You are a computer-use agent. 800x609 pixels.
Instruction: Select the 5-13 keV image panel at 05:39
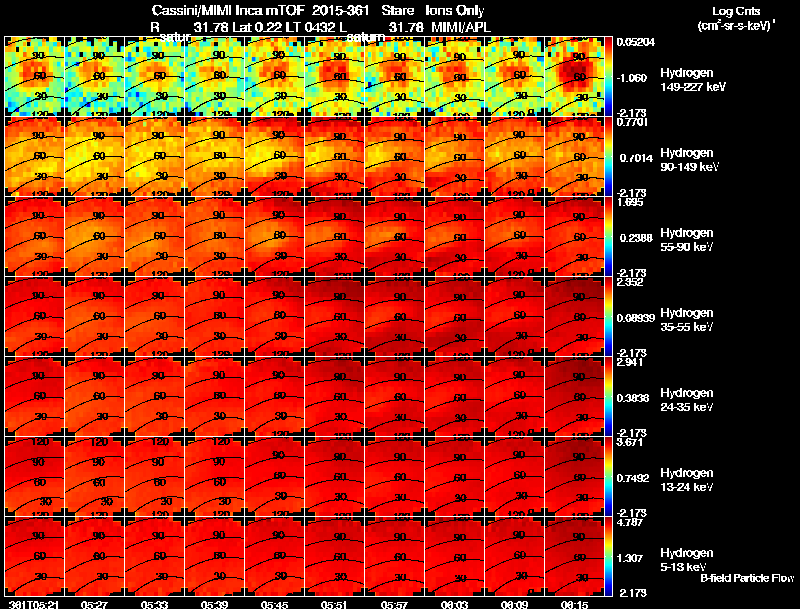pos(215,556)
